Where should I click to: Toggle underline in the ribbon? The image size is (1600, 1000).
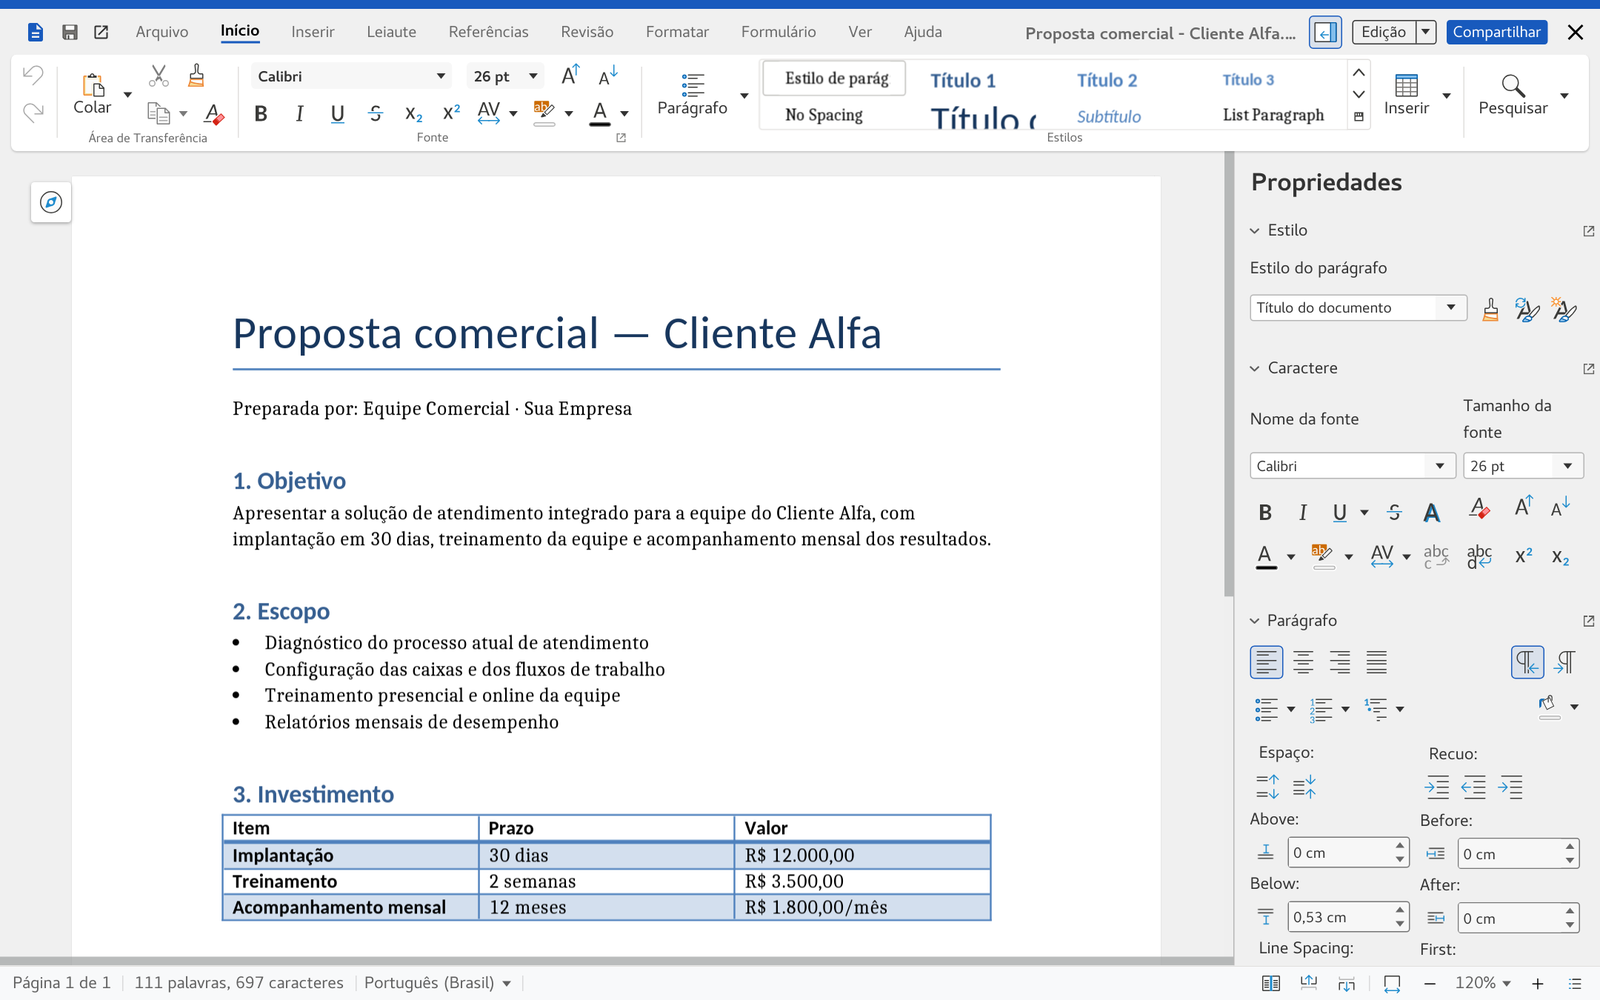pos(337,113)
